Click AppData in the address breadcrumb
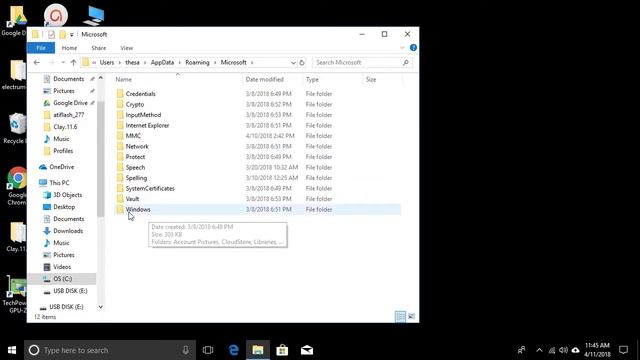640x360 pixels. tap(162, 62)
